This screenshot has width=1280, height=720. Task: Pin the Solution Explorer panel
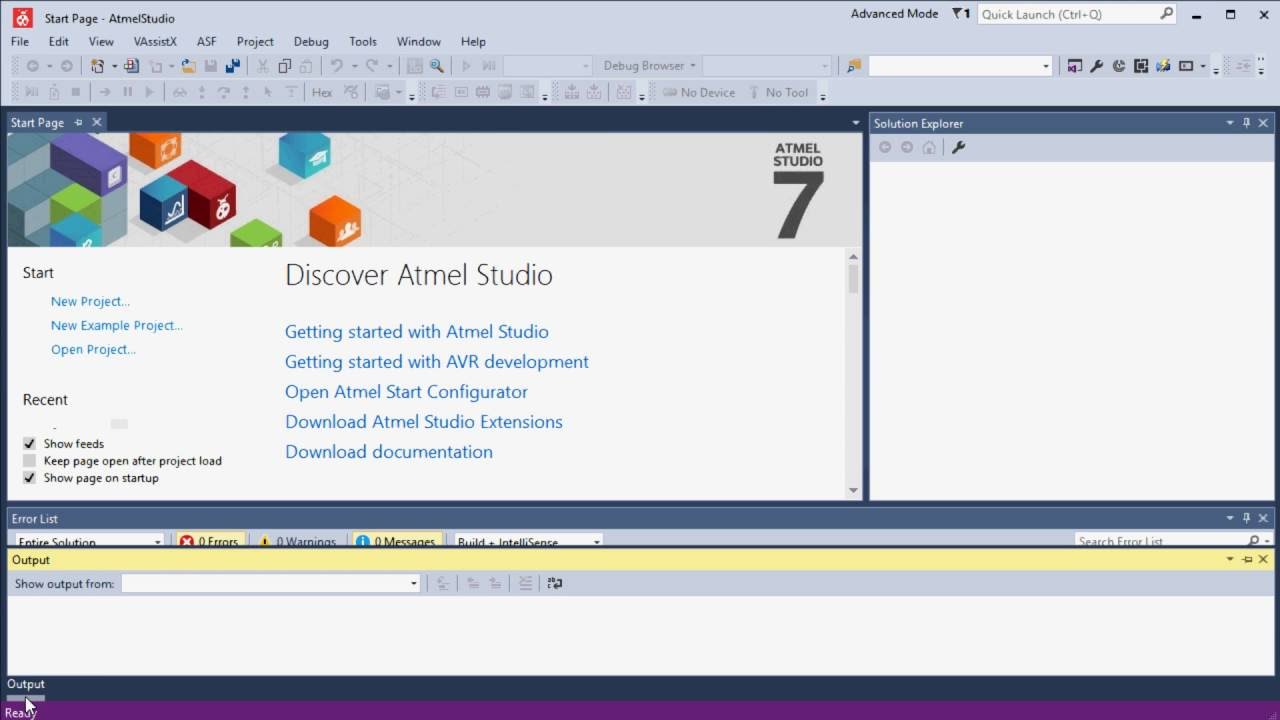[x=1246, y=123]
